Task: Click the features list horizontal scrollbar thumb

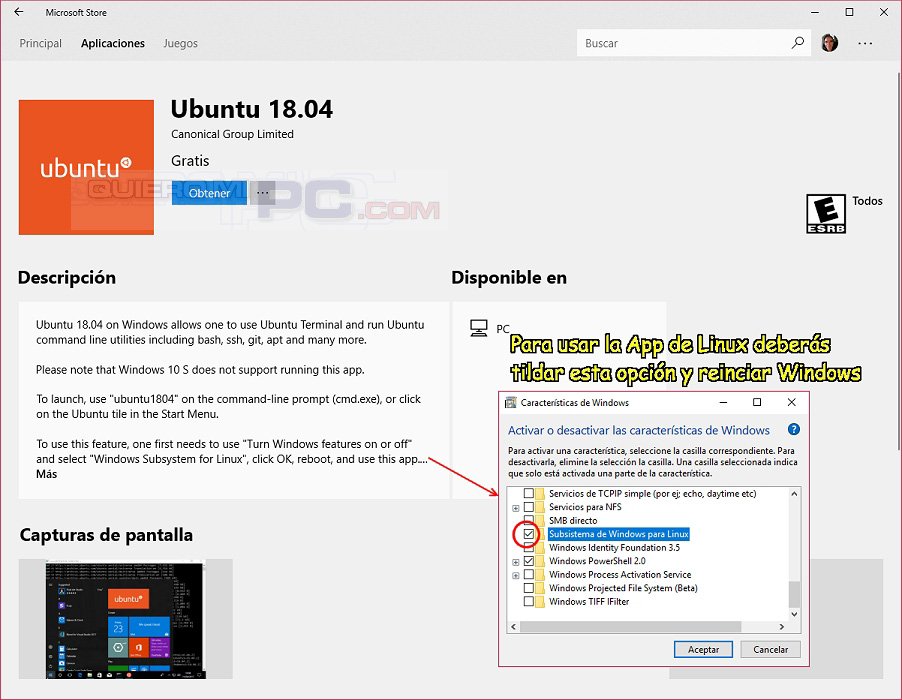Action: point(630,626)
